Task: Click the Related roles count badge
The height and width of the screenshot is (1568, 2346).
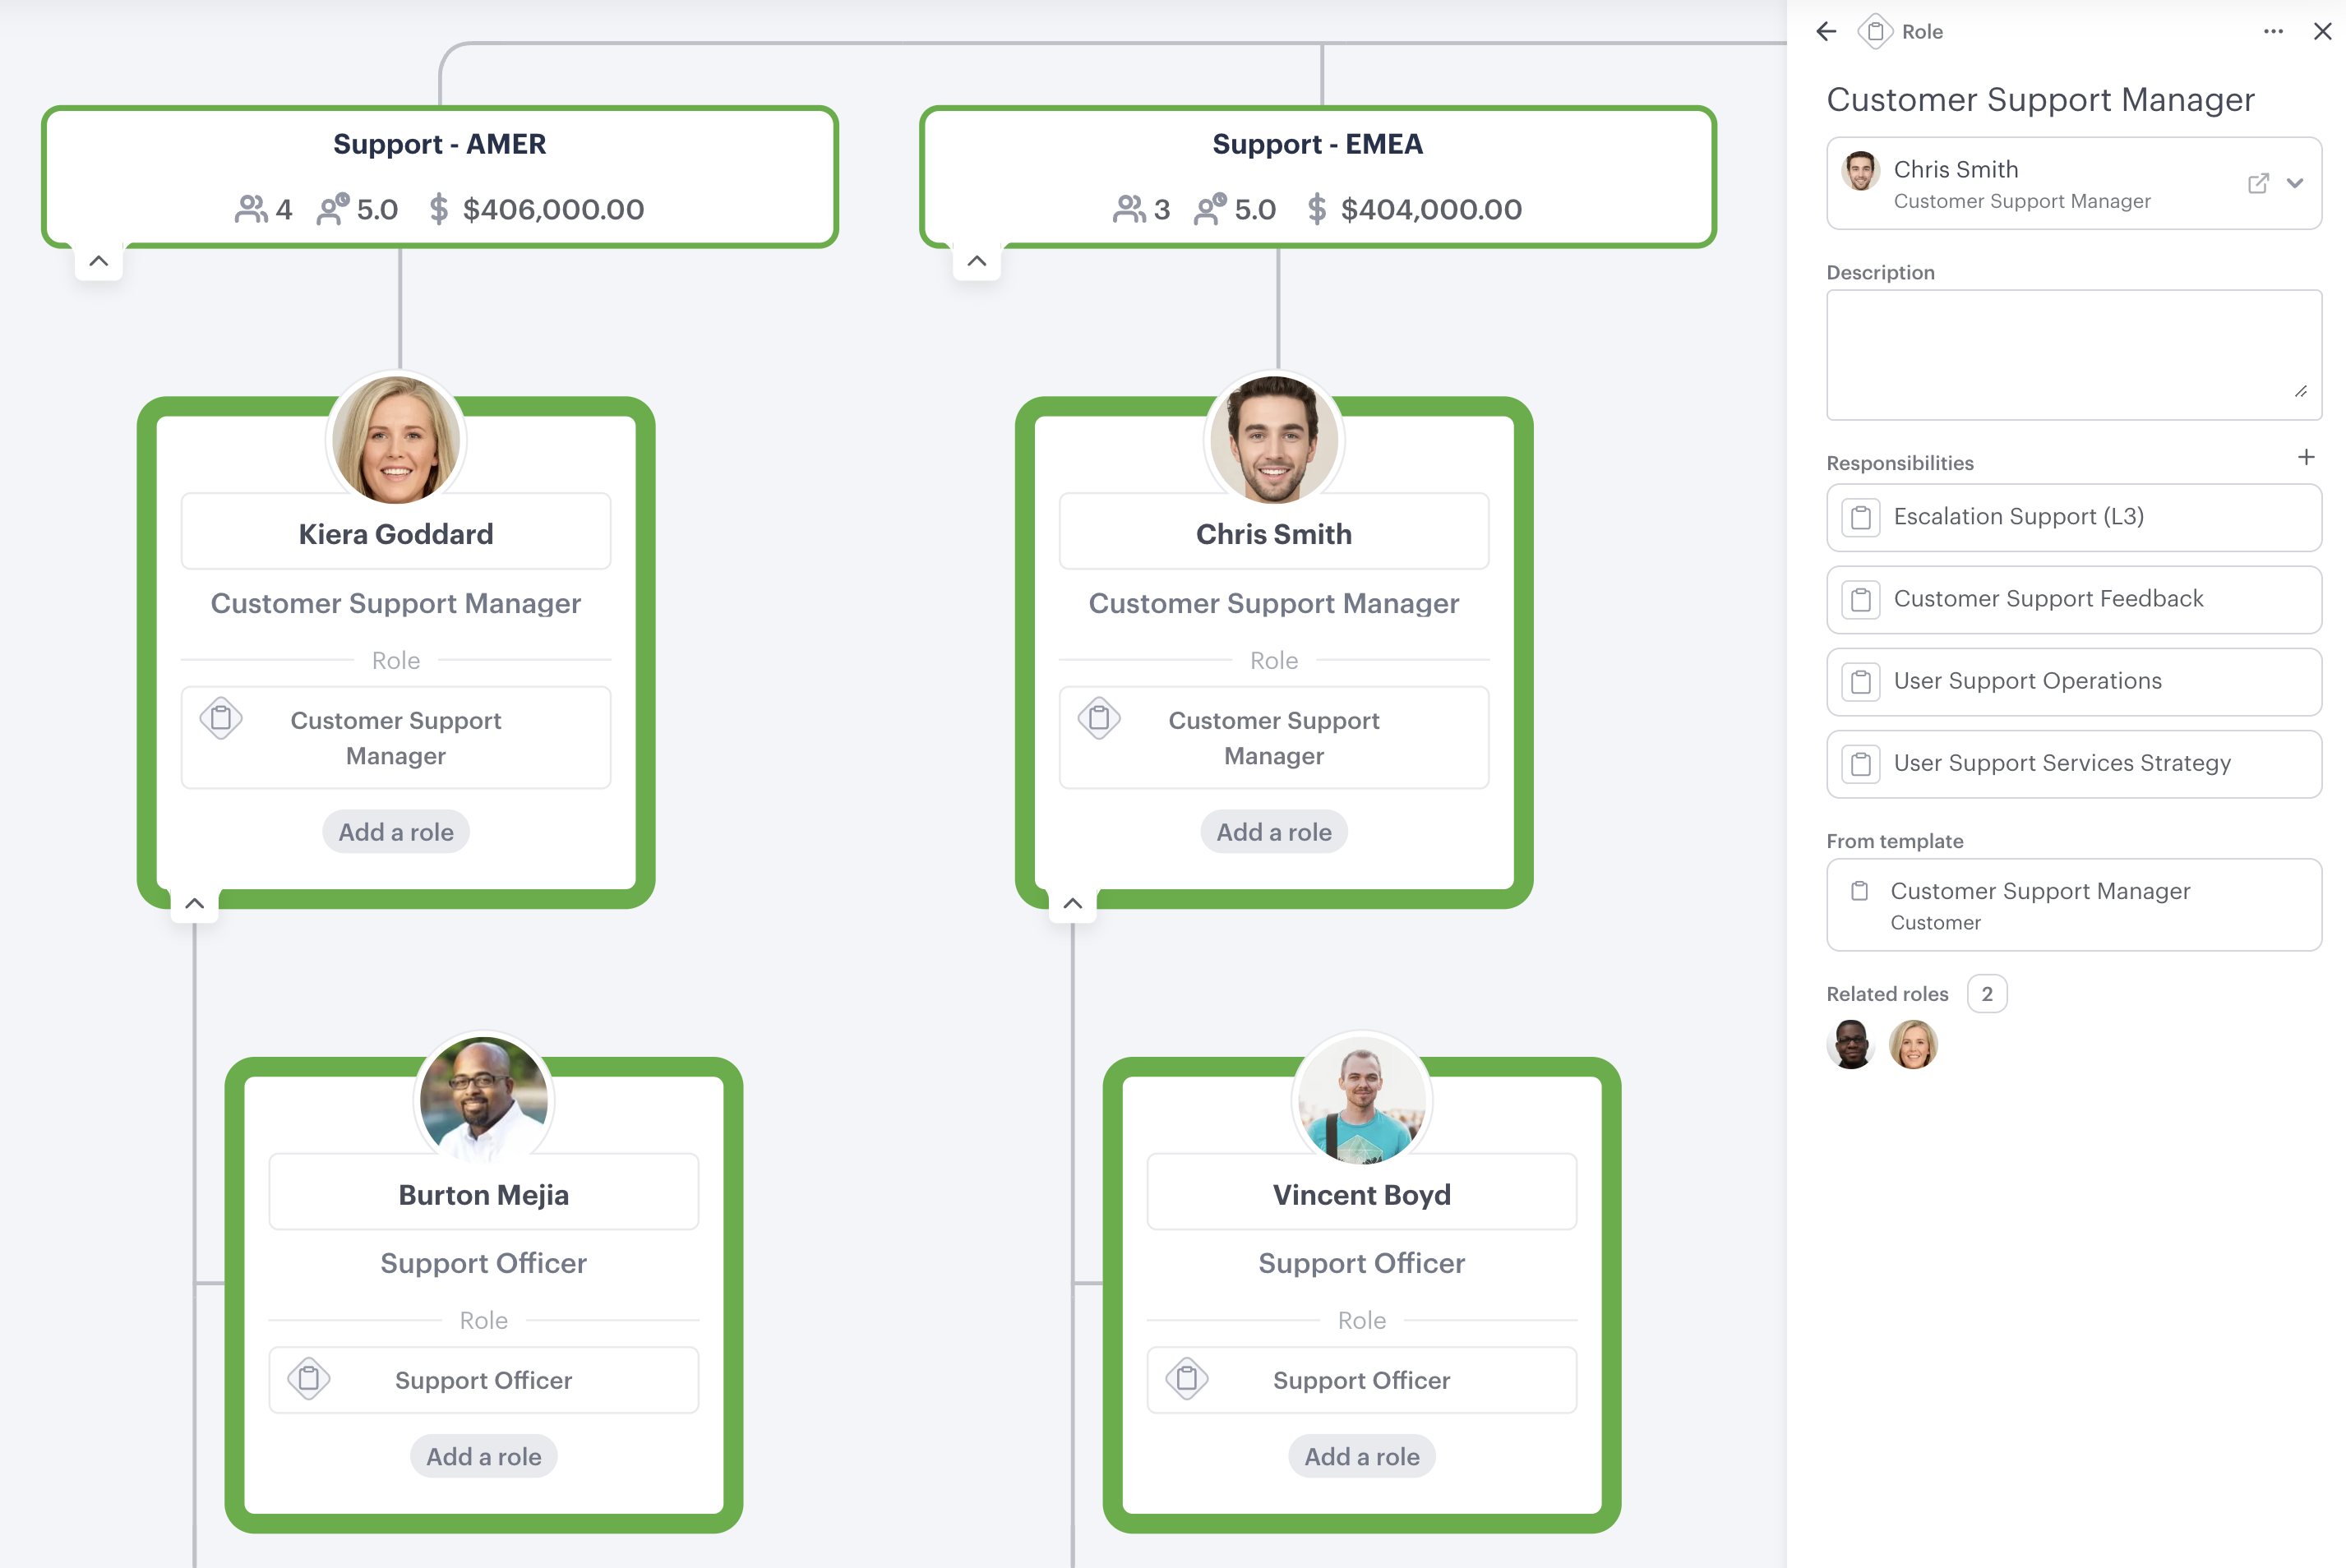Action: pos(1987,993)
